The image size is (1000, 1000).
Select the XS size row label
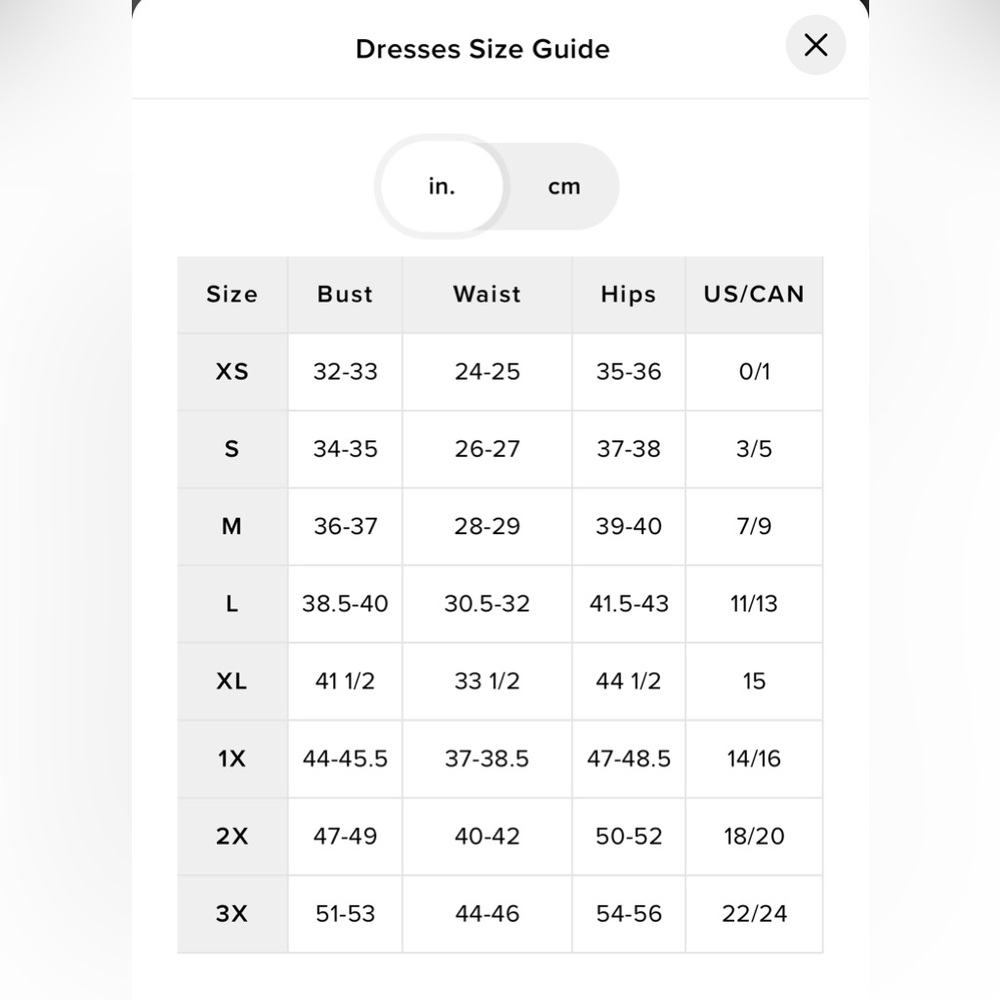tap(232, 372)
